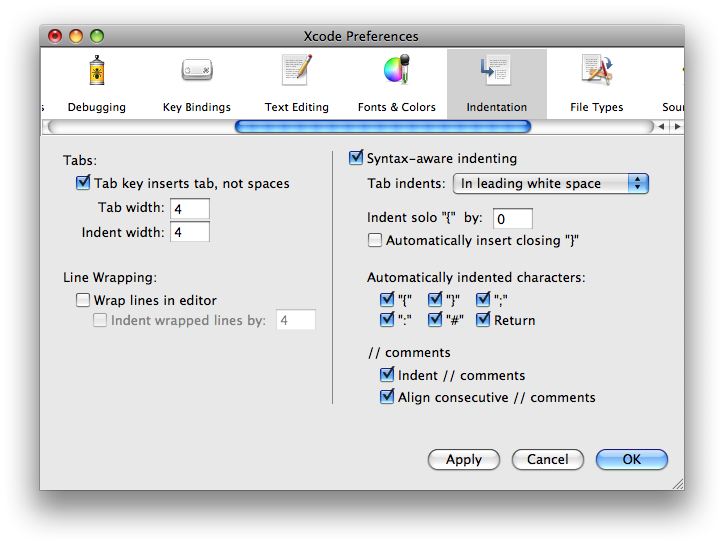This screenshot has width=724, height=545.
Task: Uncheck the semicolon ";" auto-indent character
Action: pyautogui.click(x=483, y=300)
